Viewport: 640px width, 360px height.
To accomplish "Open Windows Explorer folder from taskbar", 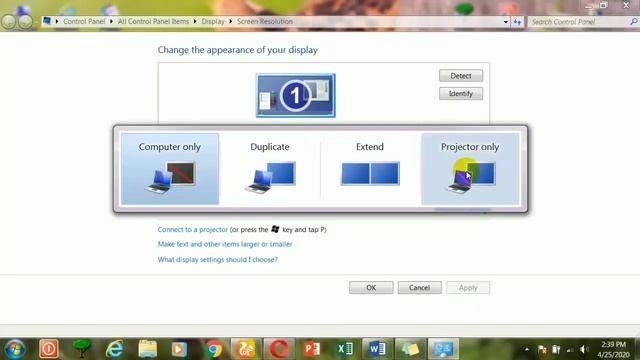I will tap(147, 349).
